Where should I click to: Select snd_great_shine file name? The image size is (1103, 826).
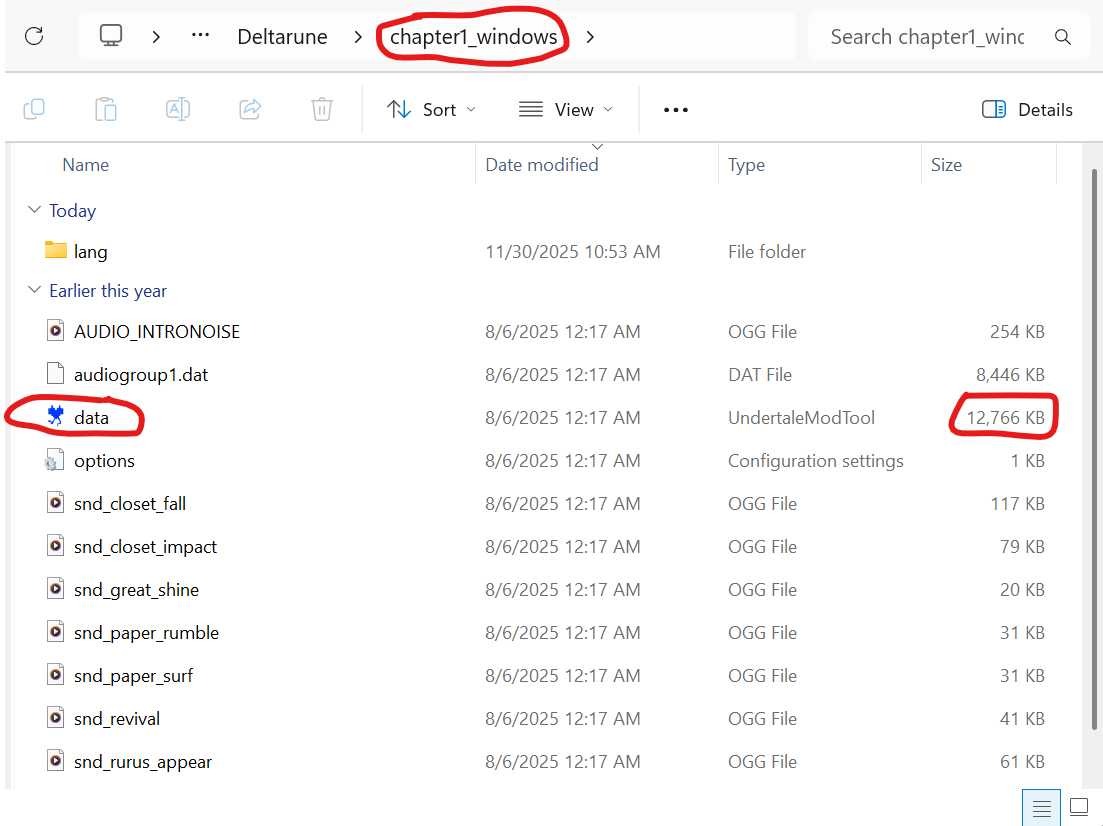tap(136, 590)
